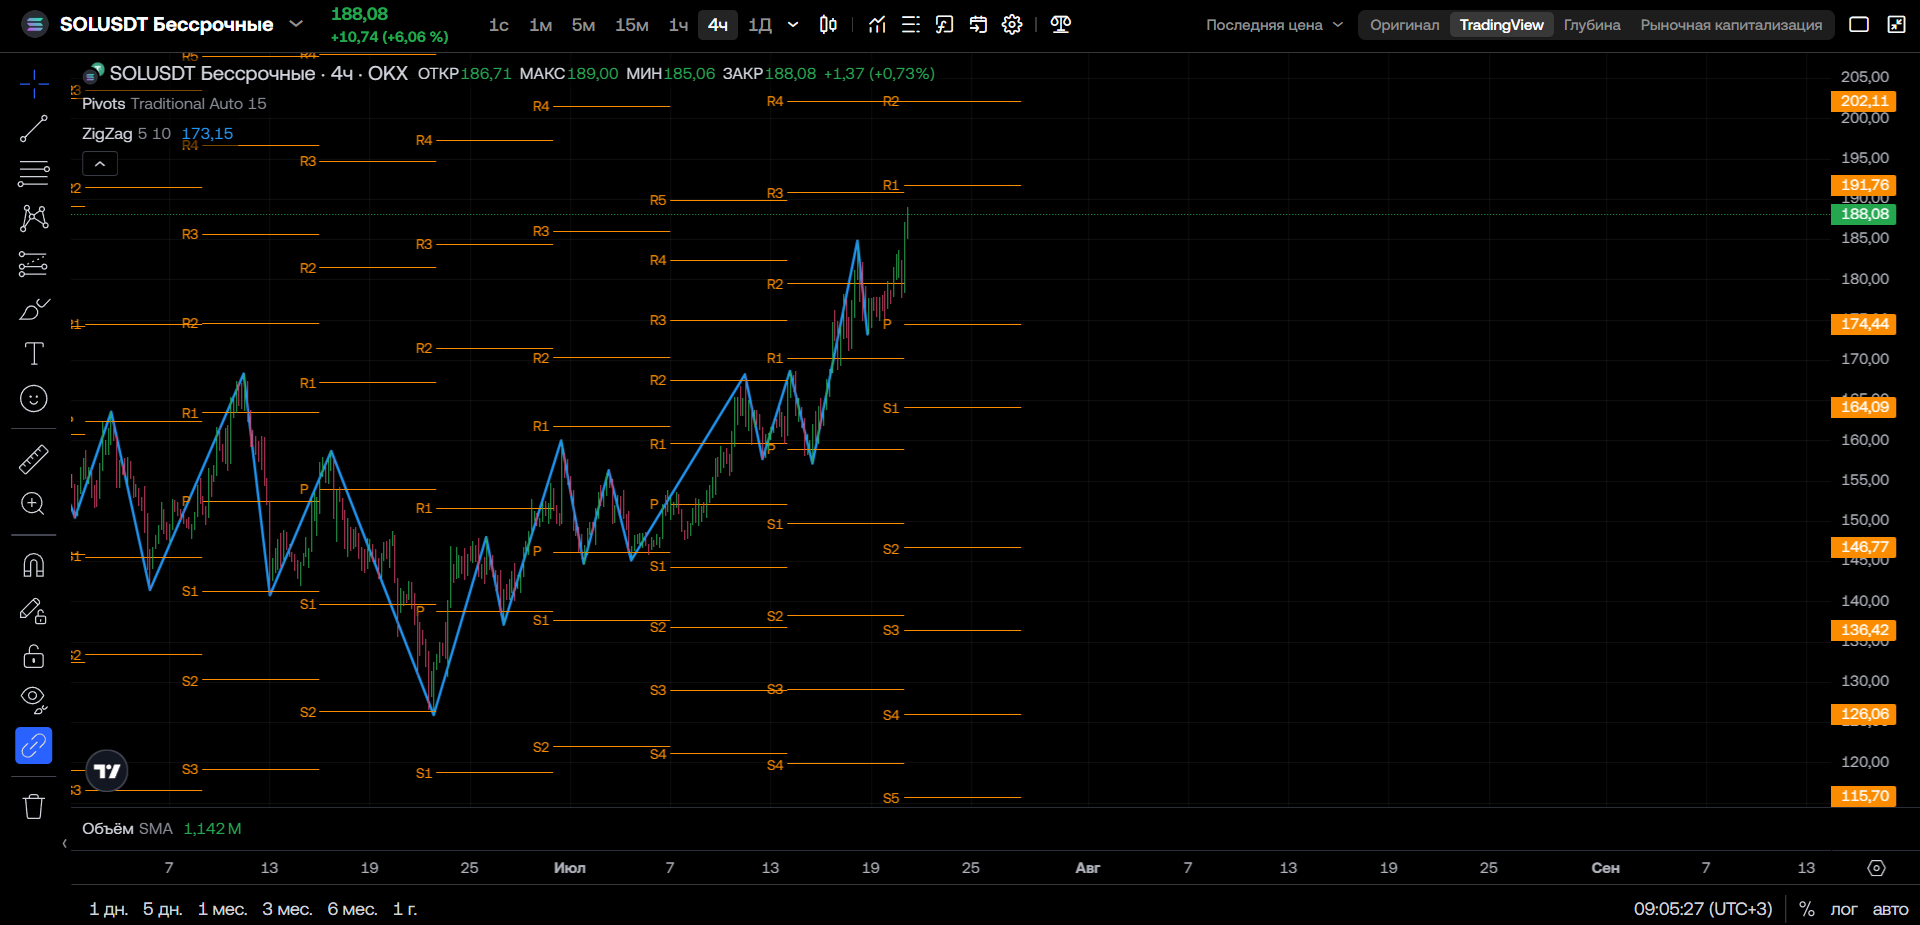Select the 4ч timeframe
The image size is (1920, 925).
pos(718,24)
